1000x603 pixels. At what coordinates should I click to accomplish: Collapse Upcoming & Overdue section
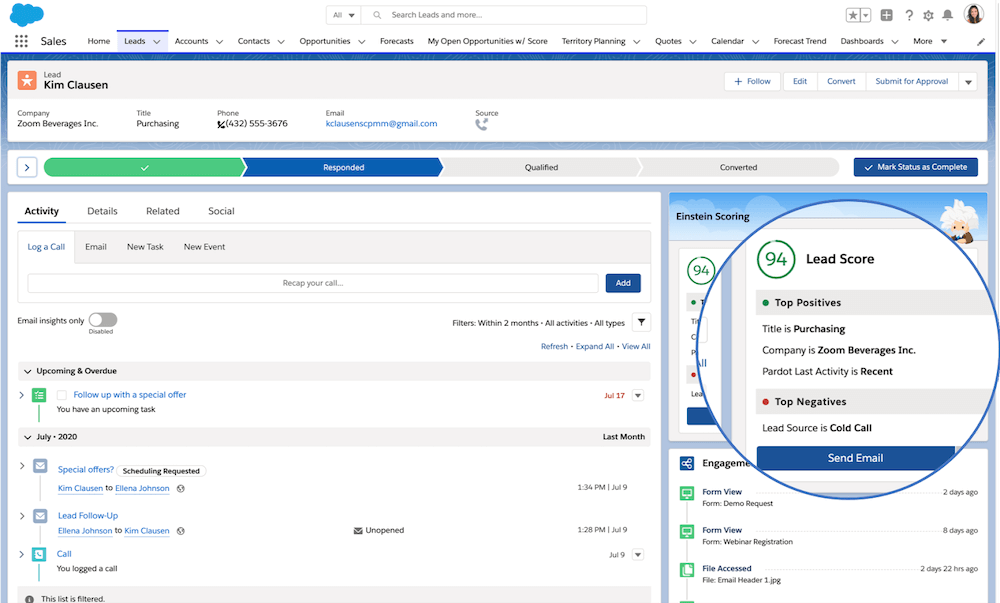tap(27, 371)
